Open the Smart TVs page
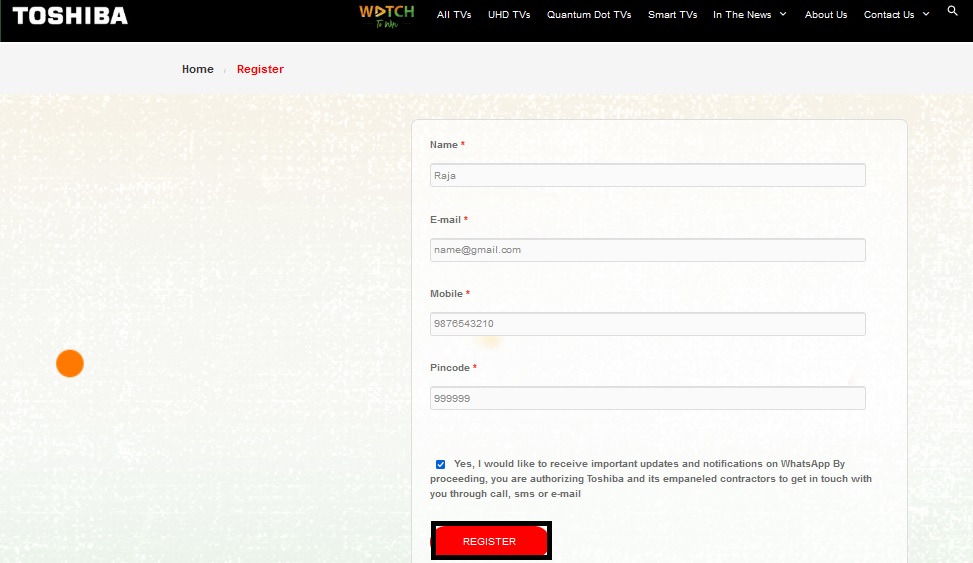973x563 pixels. coord(672,15)
